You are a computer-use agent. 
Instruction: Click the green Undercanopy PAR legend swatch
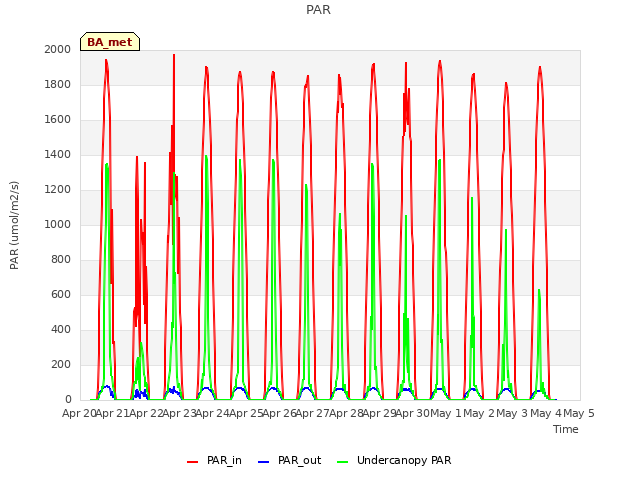click(x=343, y=462)
